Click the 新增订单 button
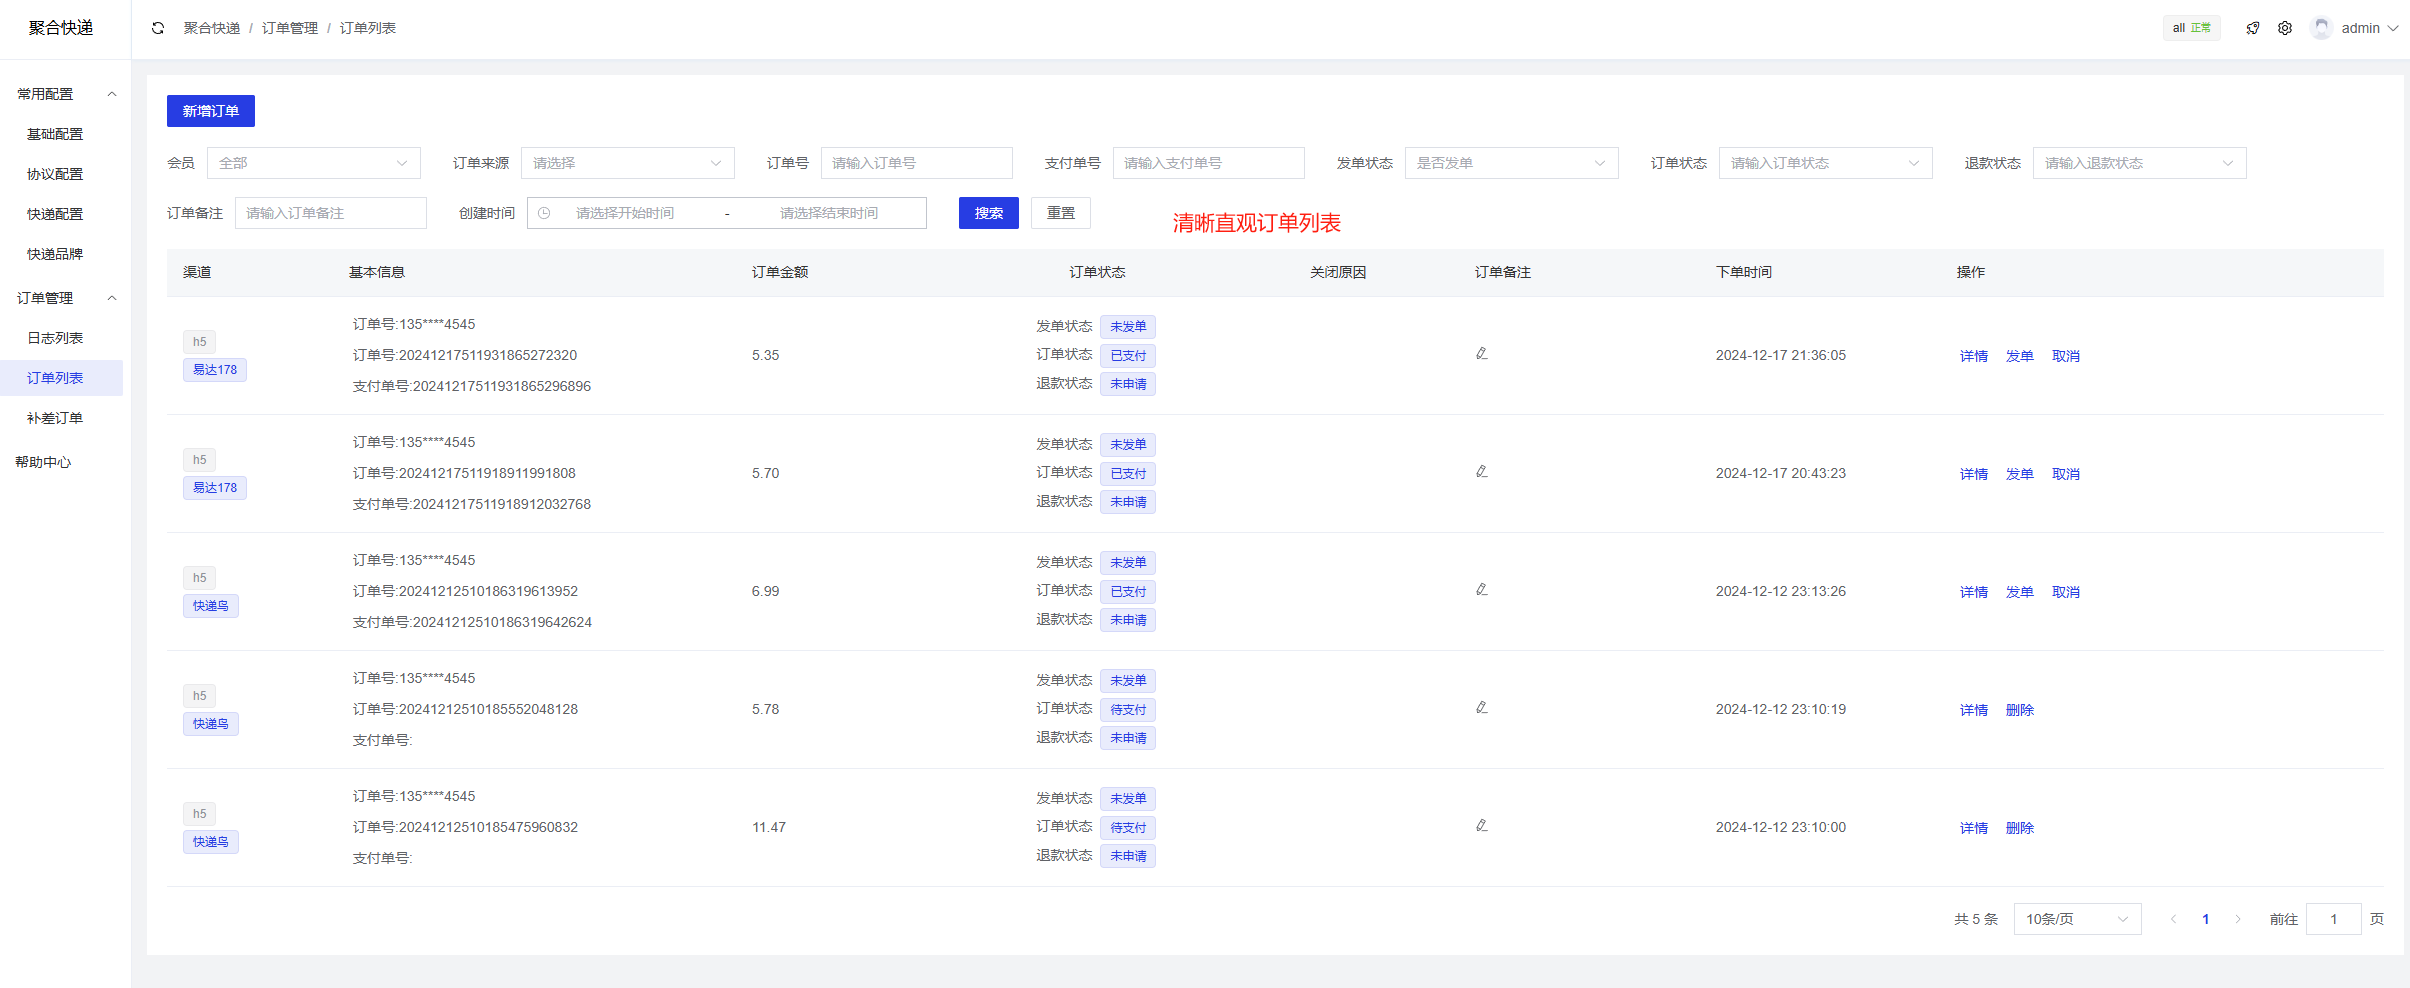Image resolution: width=2410 pixels, height=988 pixels. pos(210,111)
